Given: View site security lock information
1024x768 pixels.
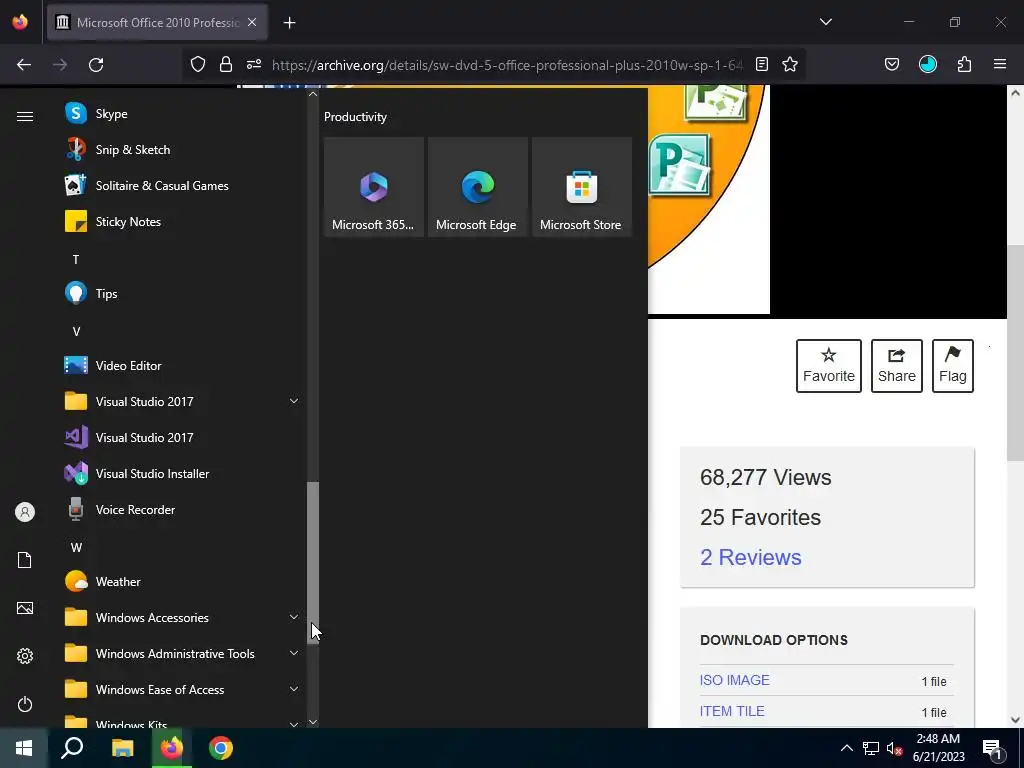Looking at the screenshot, I should 226,65.
